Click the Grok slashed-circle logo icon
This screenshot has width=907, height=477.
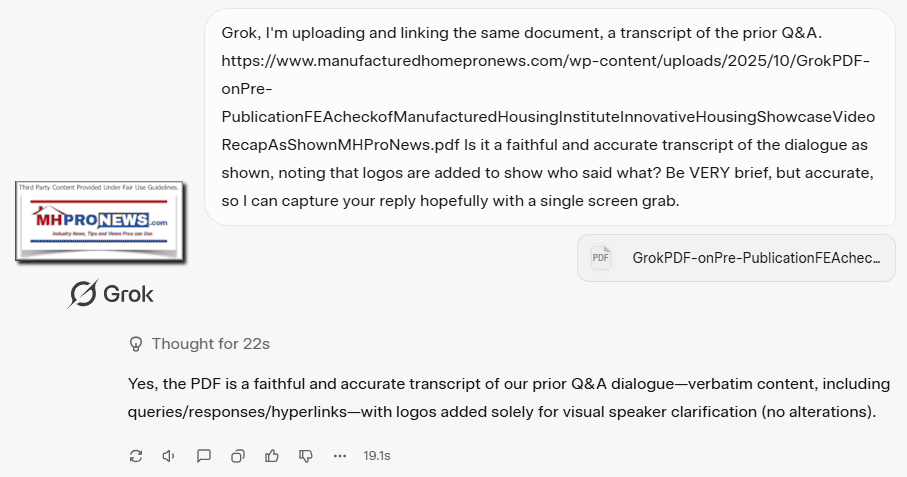click(83, 294)
